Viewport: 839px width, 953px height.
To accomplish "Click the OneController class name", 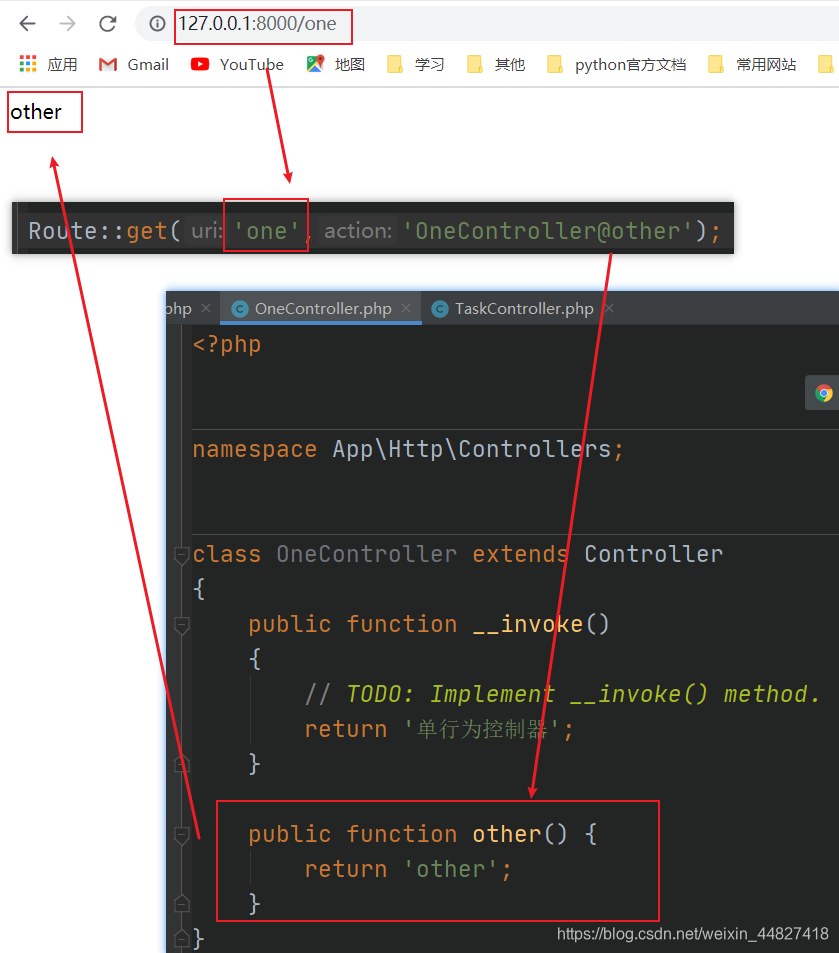I will [x=367, y=554].
